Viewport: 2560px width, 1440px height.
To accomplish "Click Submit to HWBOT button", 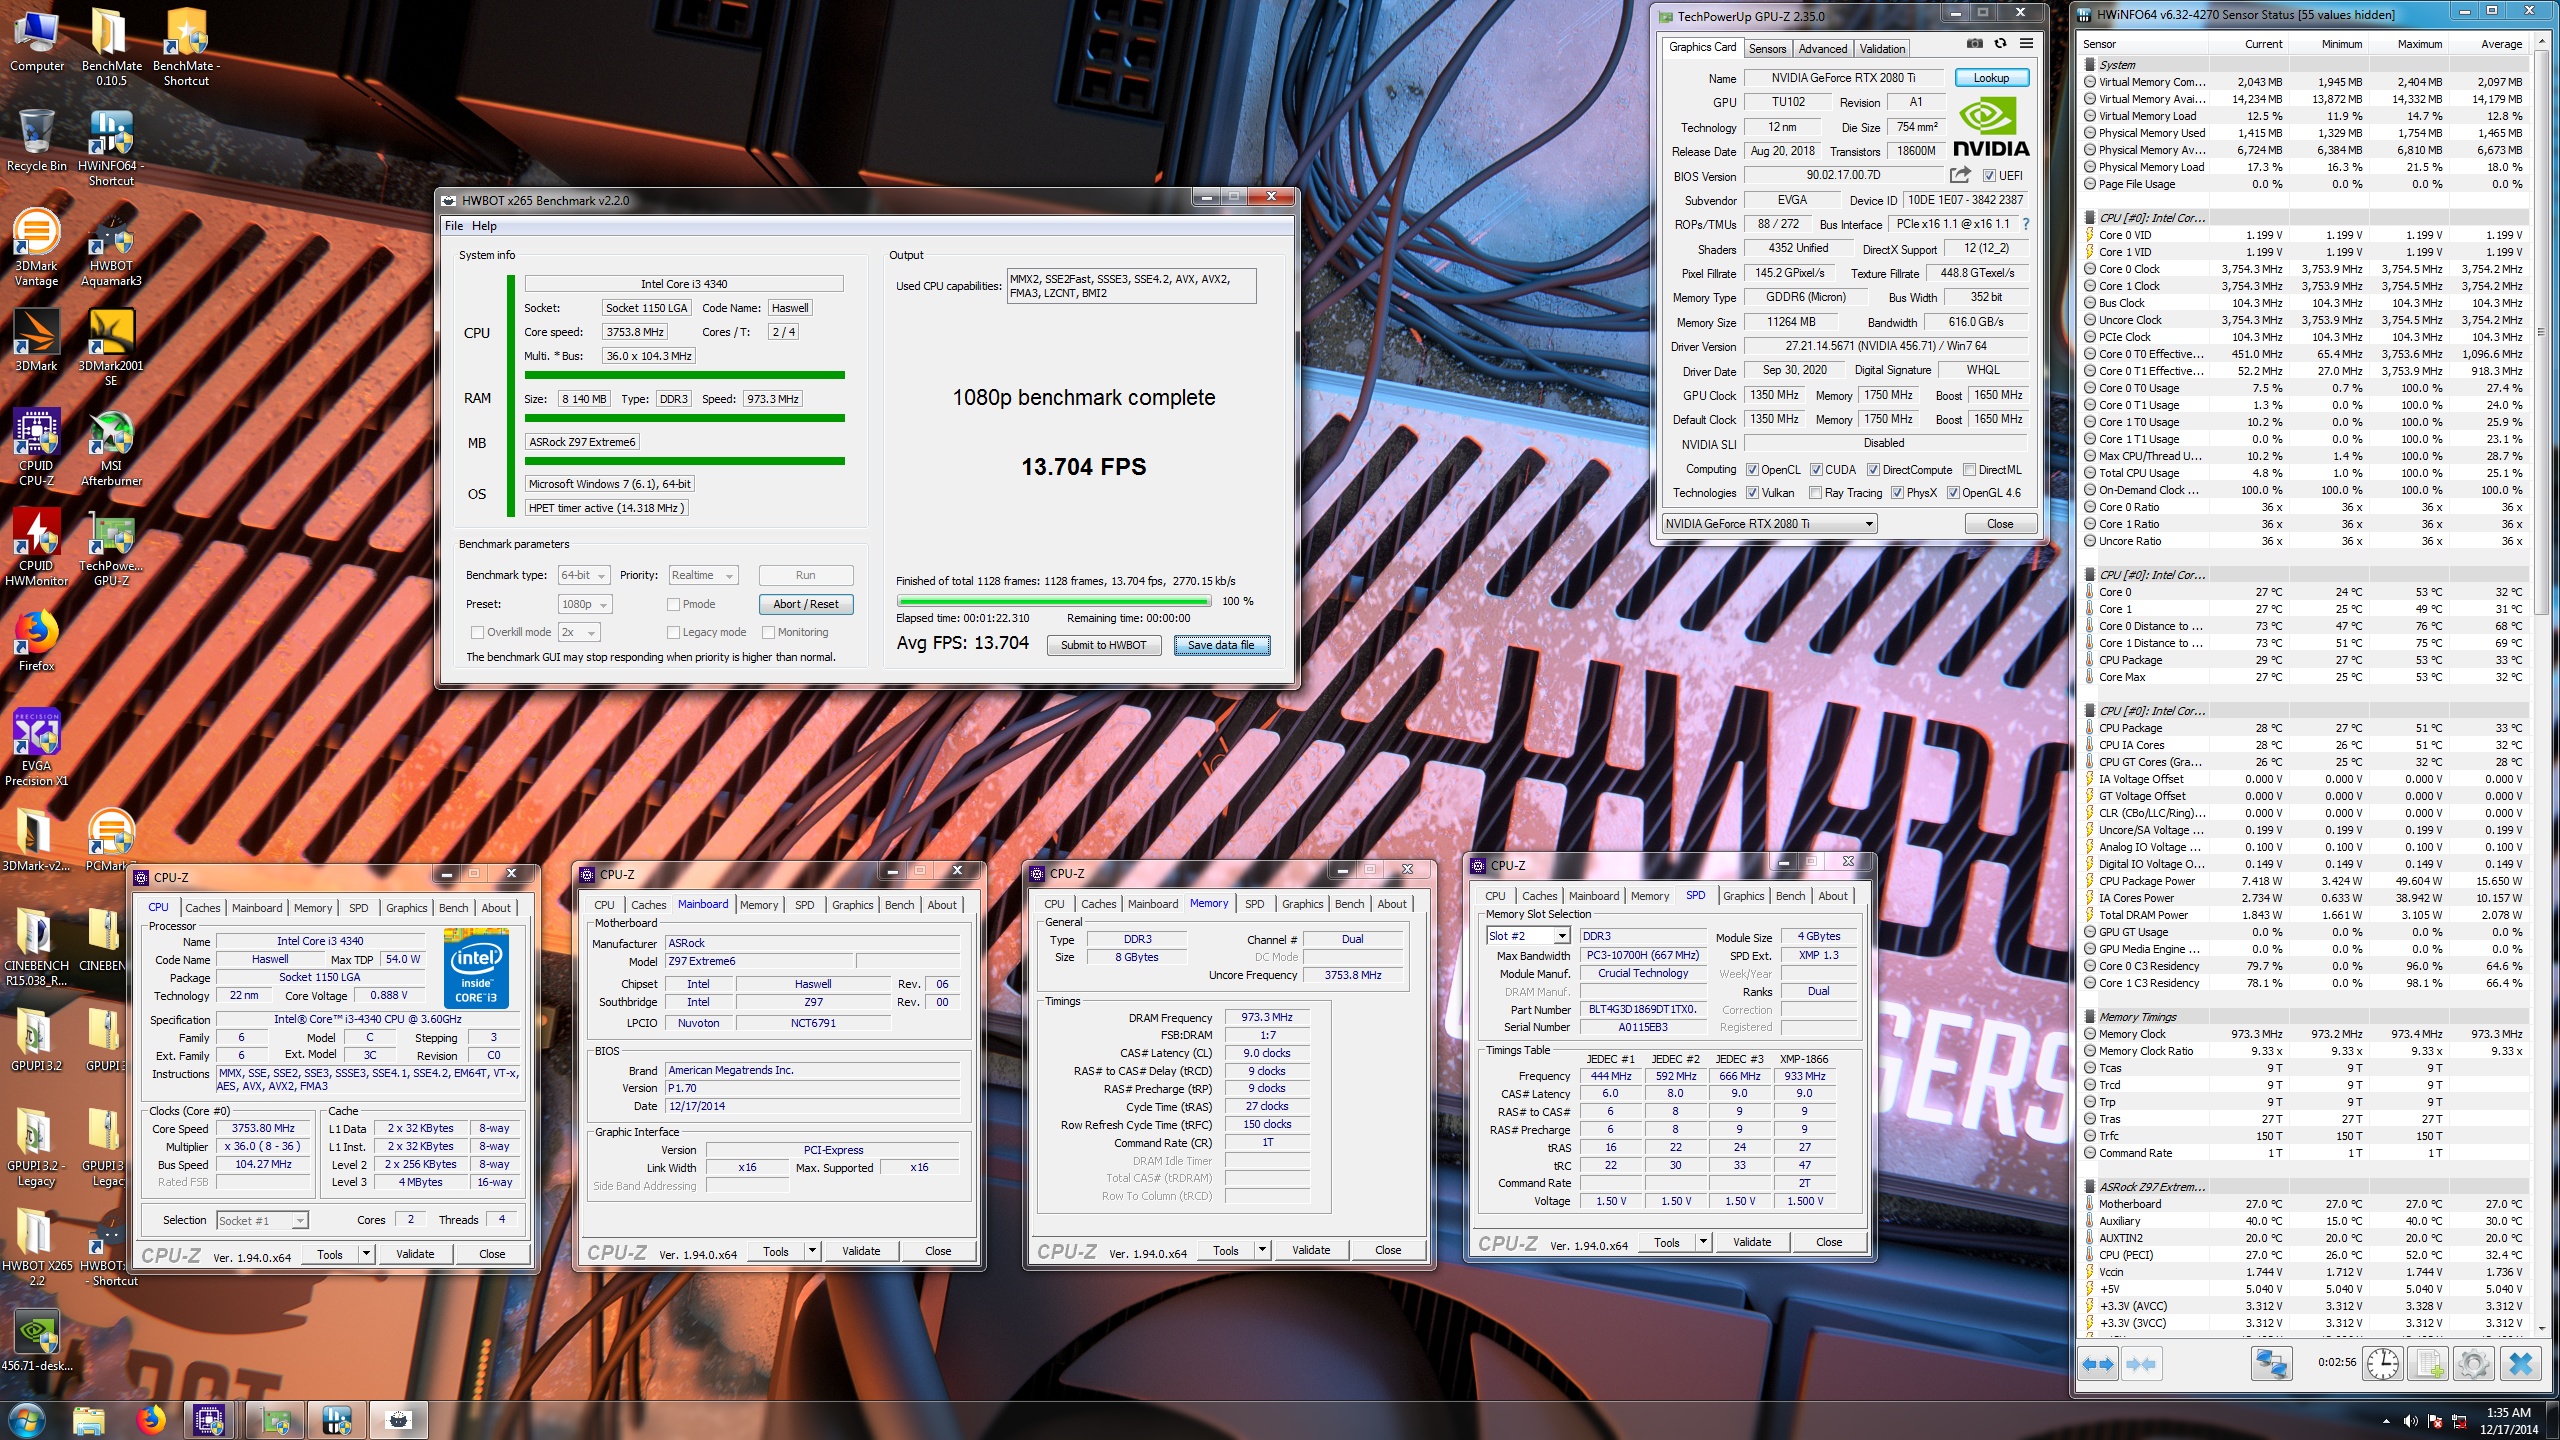I will [1104, 646].
